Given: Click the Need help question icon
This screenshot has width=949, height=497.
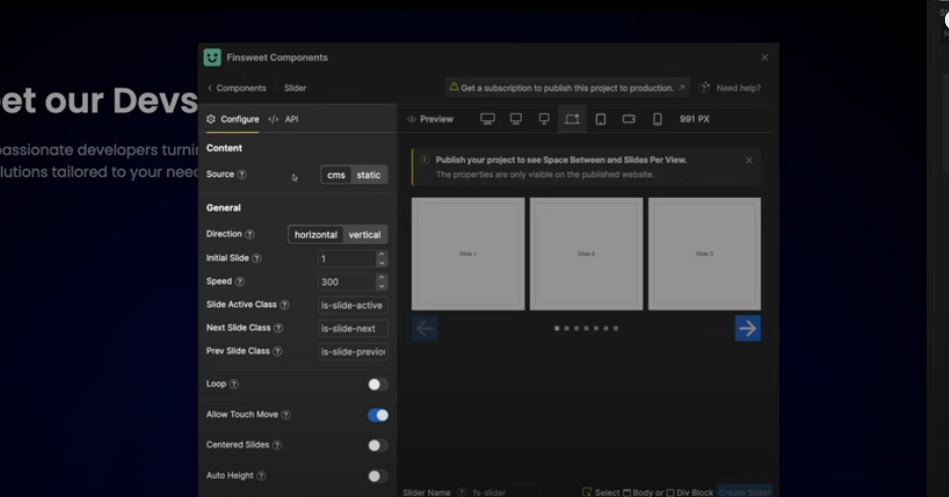Looking at the screenshot, I should click(704, 88).
